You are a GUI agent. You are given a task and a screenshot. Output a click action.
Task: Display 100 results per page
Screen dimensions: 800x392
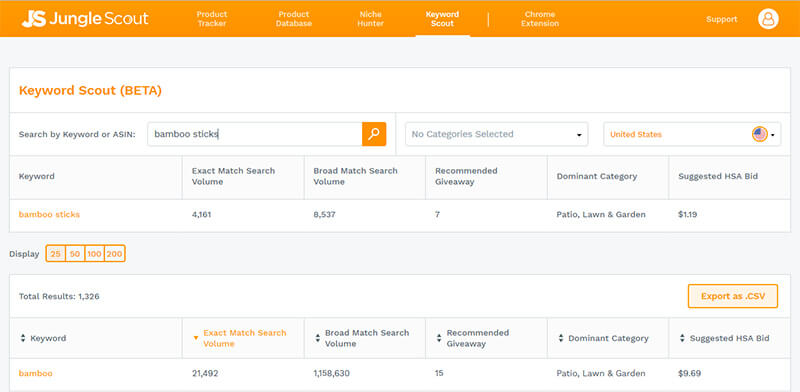click(94, 254)
